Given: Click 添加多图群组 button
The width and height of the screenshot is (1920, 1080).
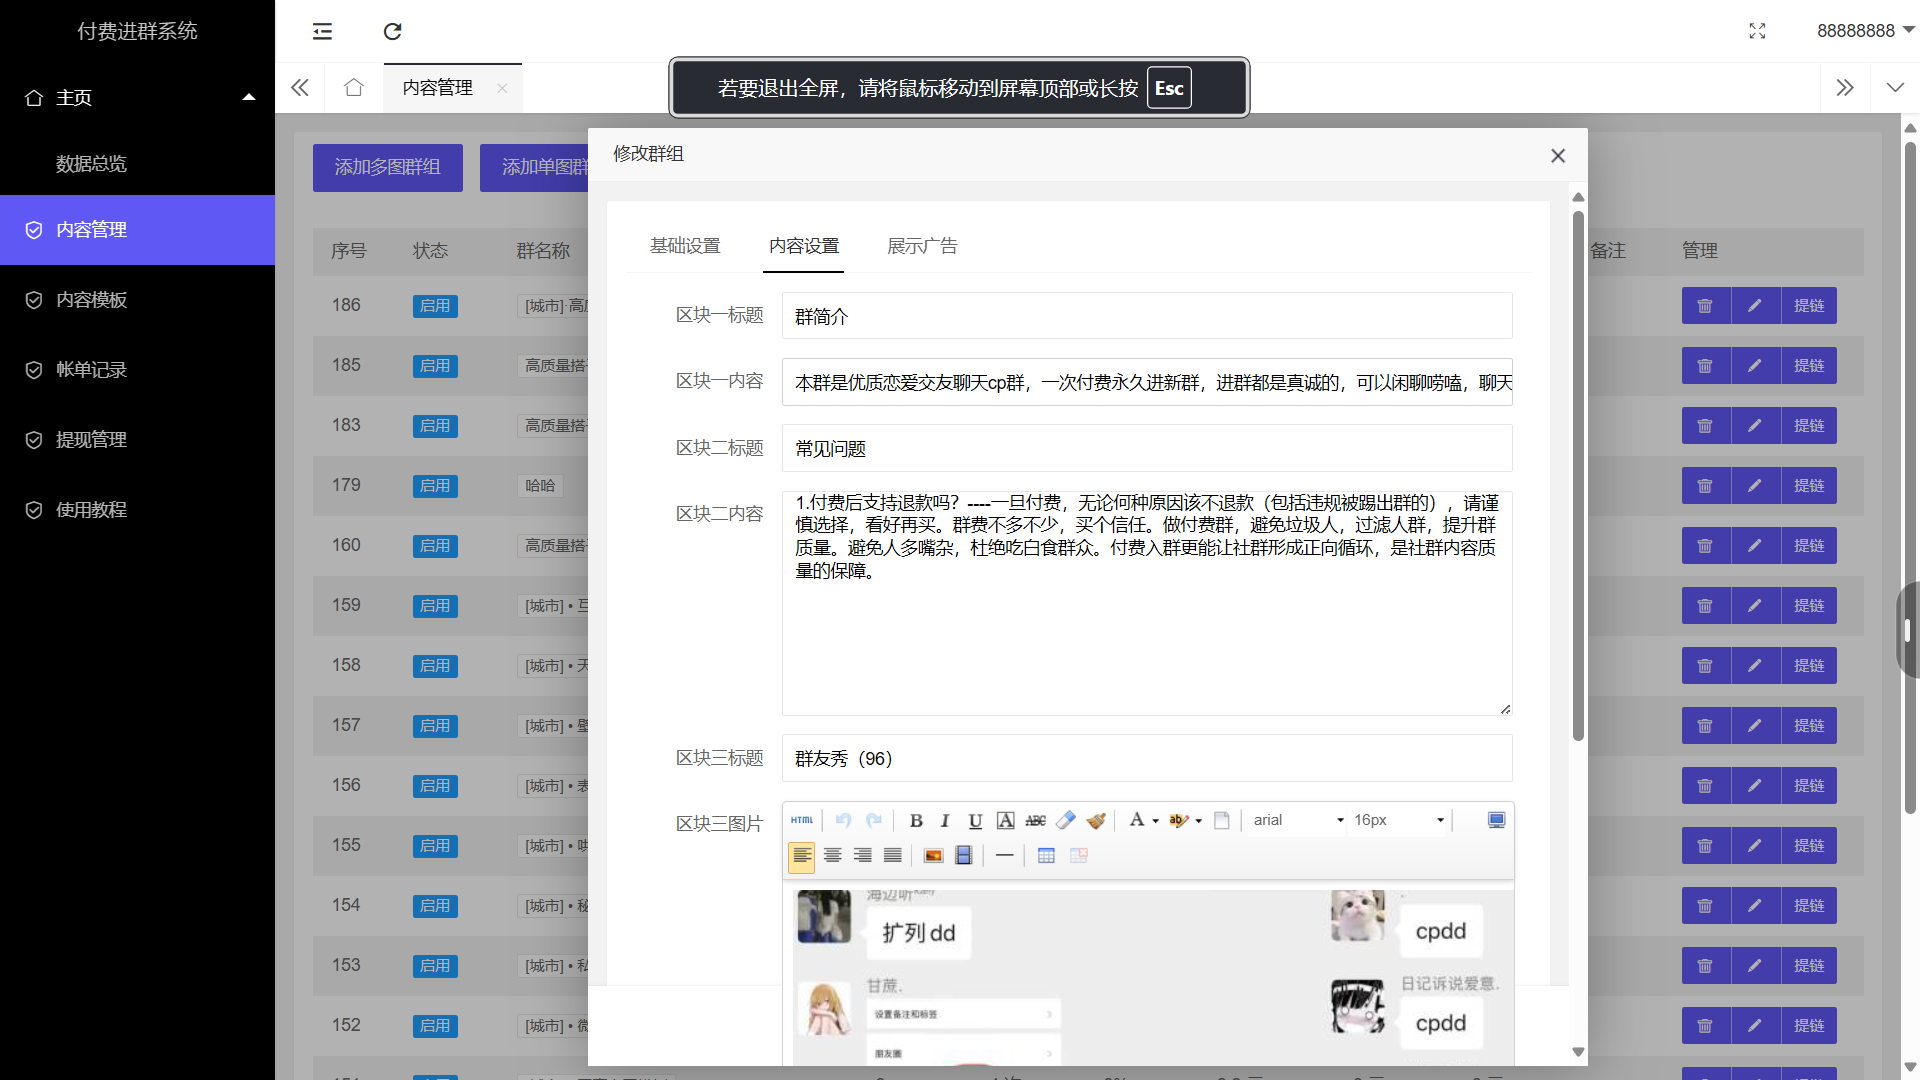Looking at the screenshot, I should click(x=387, y=167).
